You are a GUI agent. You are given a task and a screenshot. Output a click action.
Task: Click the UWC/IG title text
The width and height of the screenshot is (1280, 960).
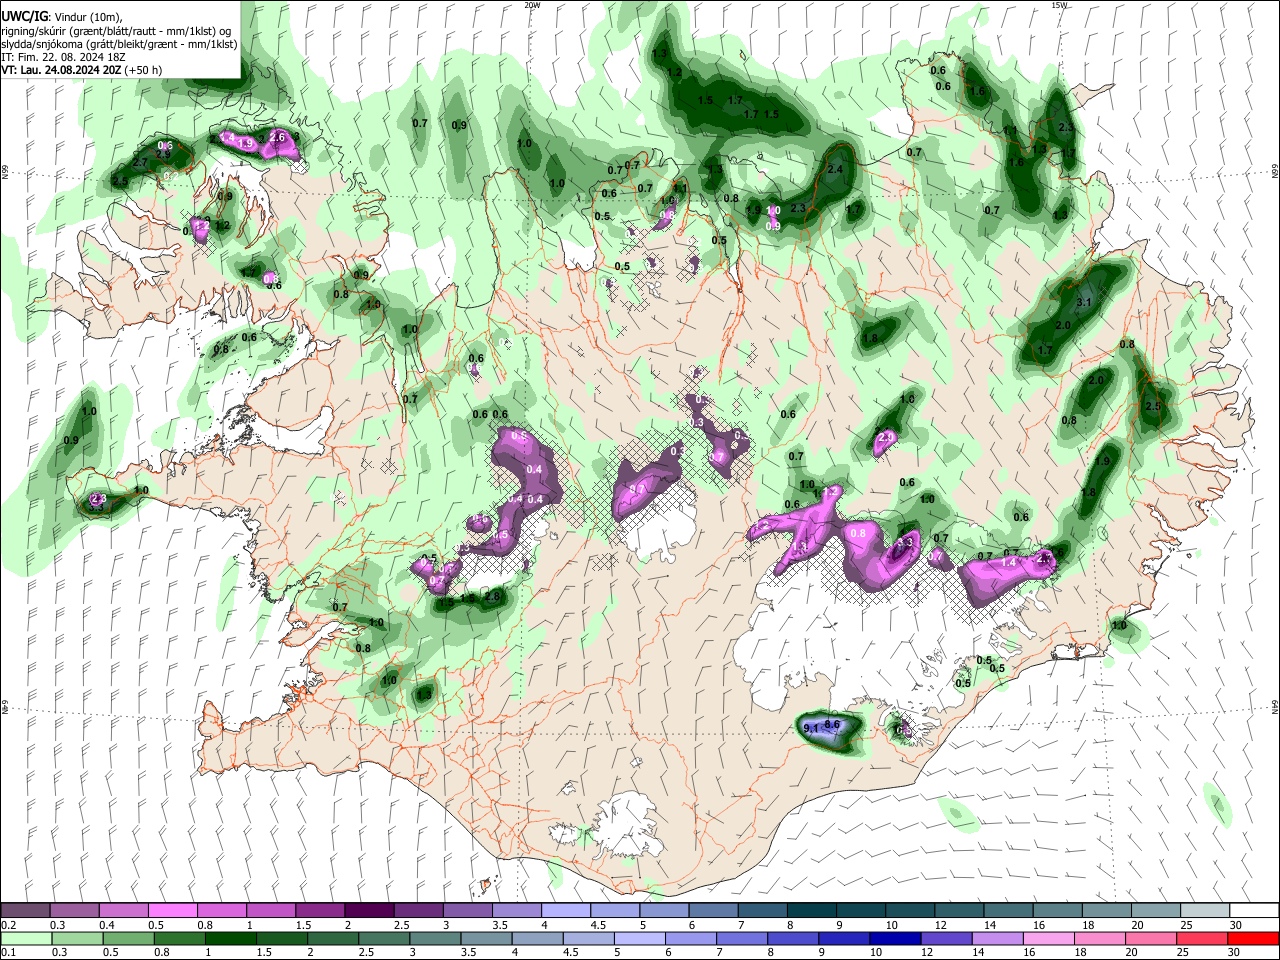(24, 17)
